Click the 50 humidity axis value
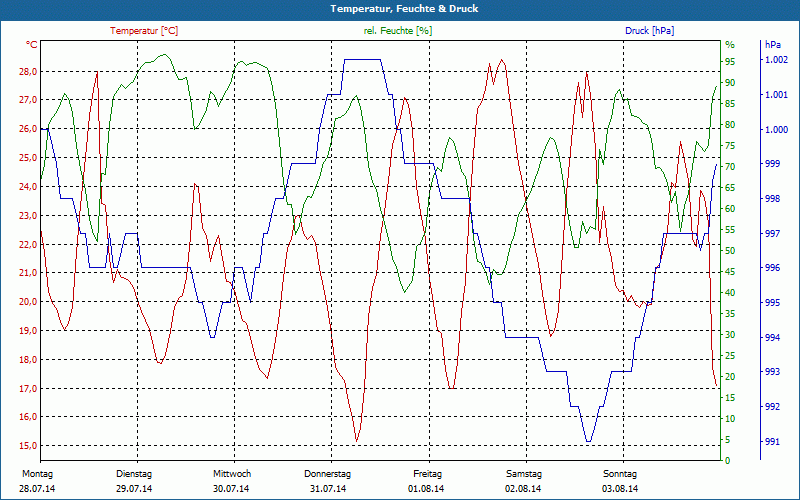 (731, 251)
